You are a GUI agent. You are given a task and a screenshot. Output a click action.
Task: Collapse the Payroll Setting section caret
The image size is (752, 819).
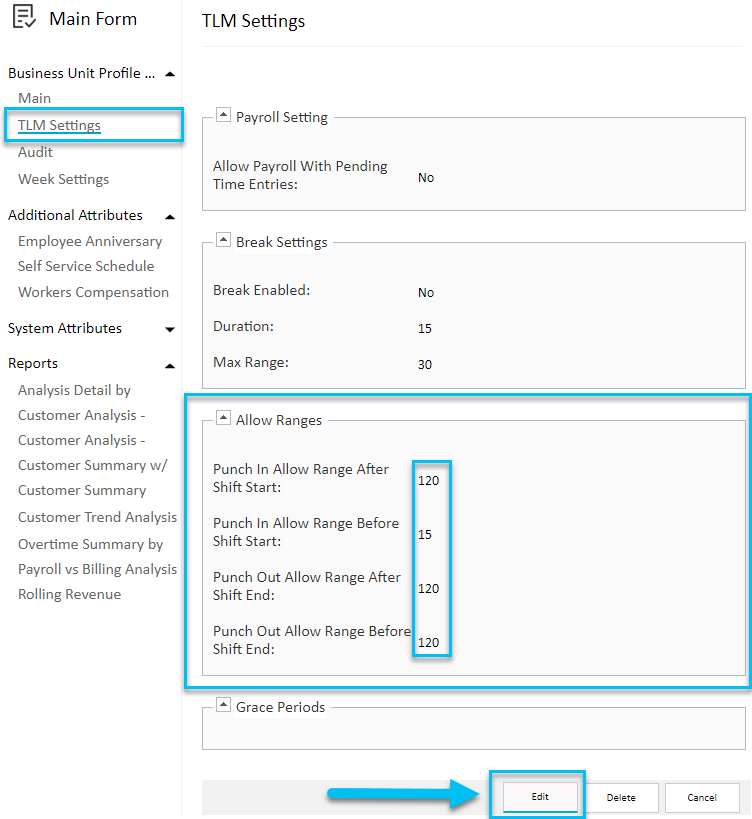click(224, 112)
